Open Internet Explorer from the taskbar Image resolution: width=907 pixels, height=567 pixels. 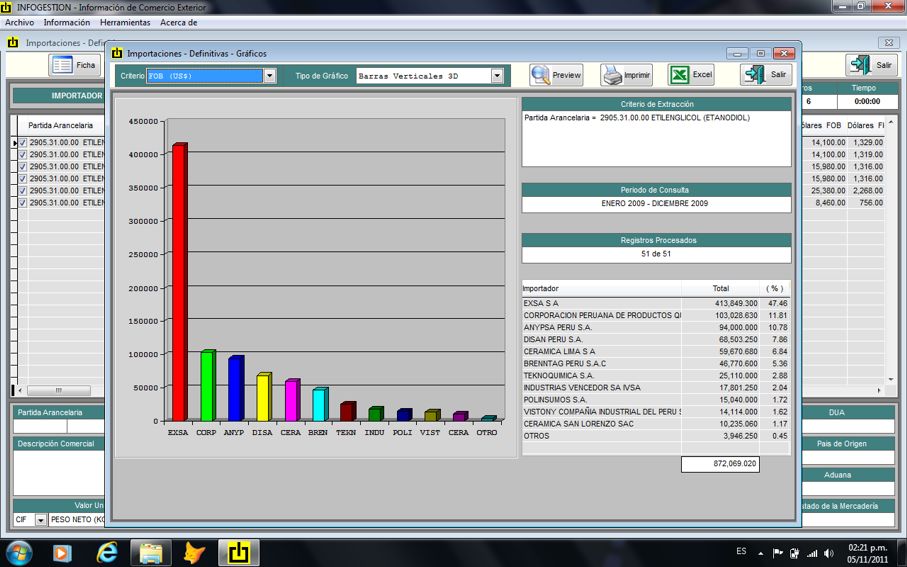click(107, 552)
